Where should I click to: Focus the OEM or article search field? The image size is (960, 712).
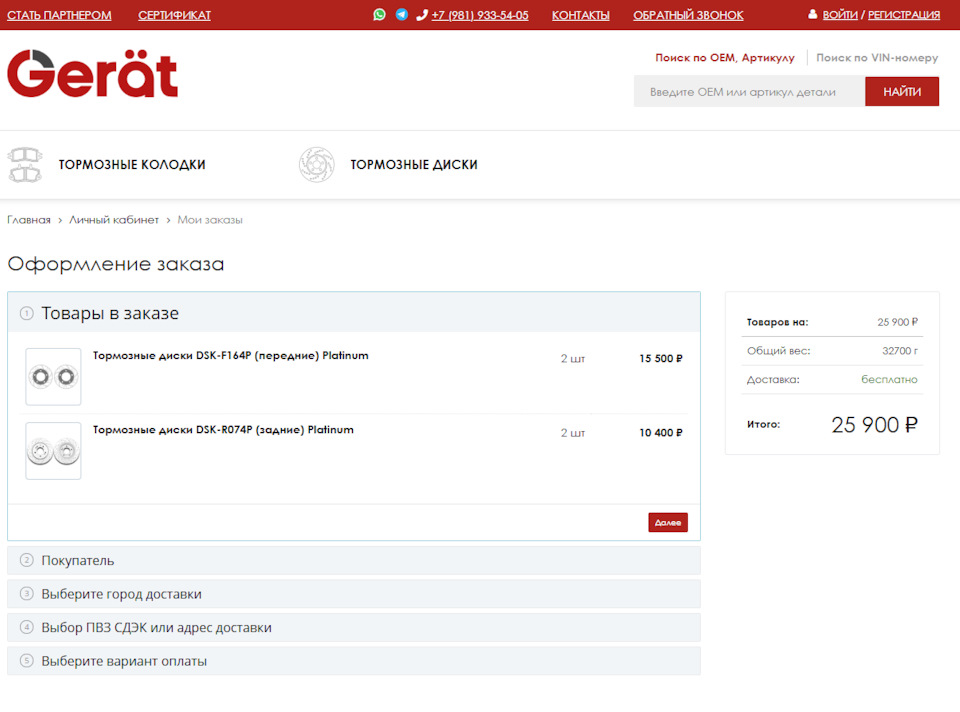pyautogui.click(x=749, y=92)
